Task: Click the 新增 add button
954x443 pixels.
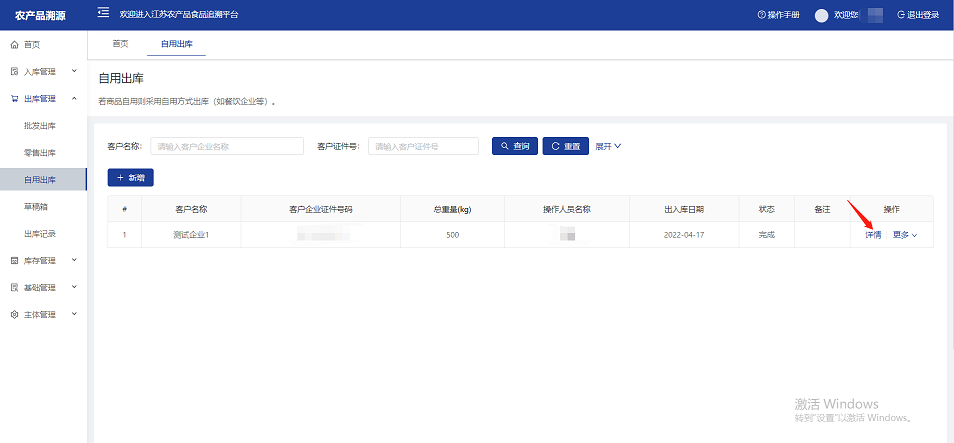Action: 130,177
